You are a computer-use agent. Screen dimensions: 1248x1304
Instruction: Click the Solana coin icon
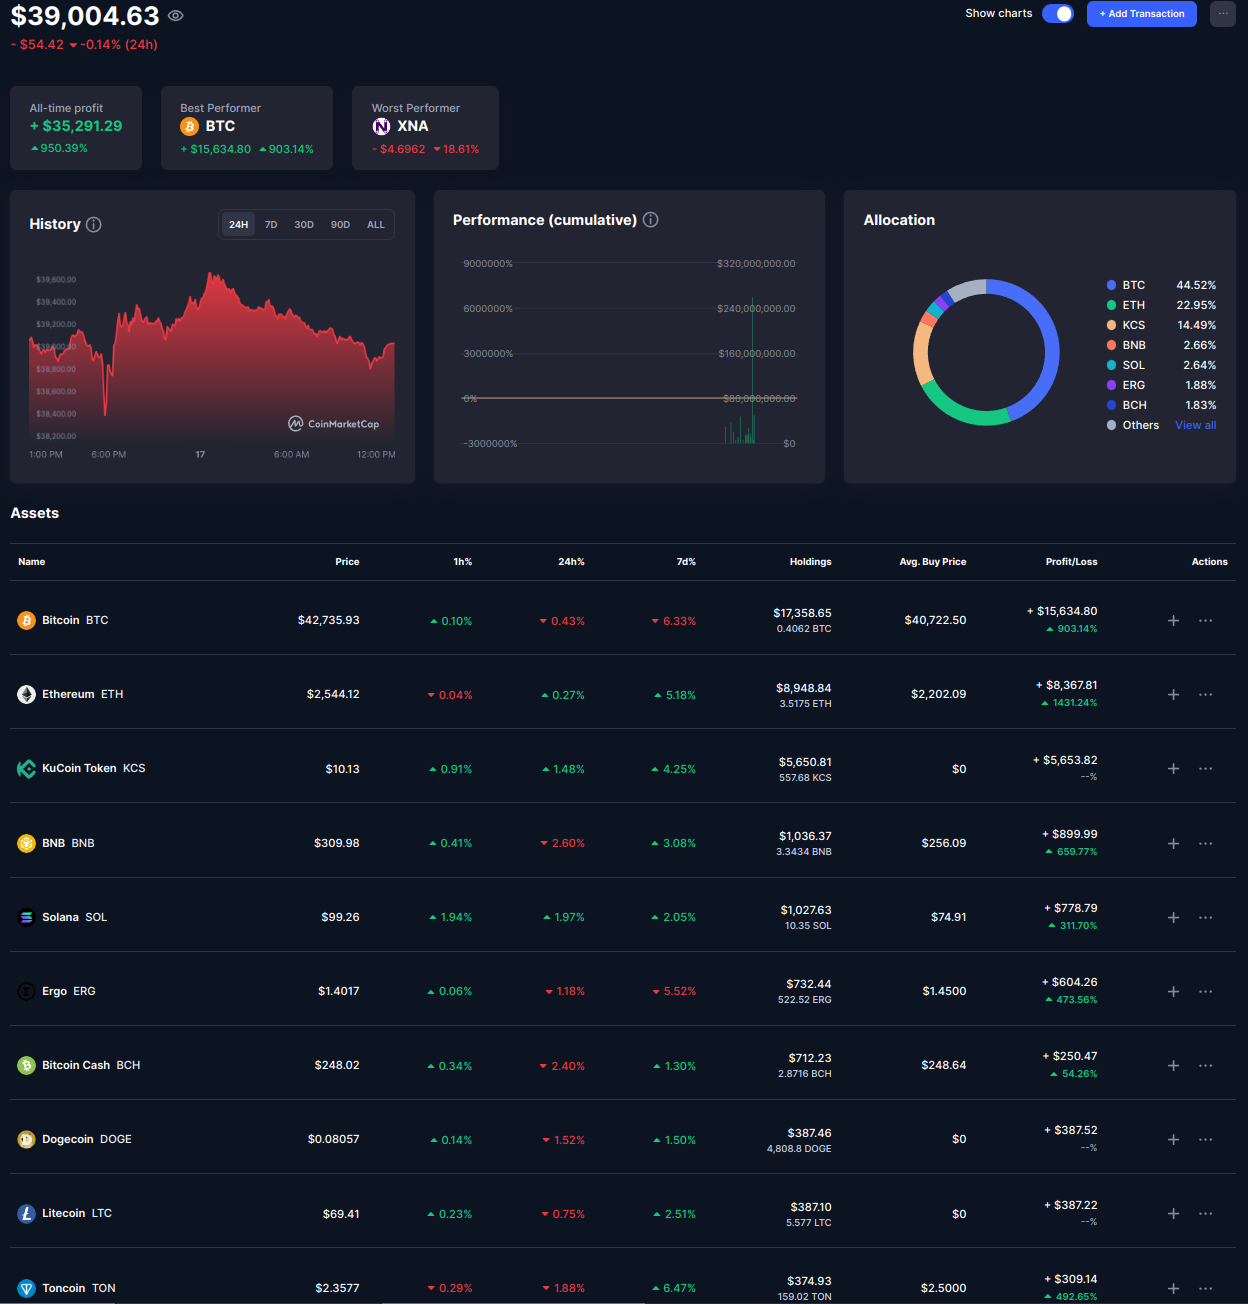pyautogui.click(x=27, y=917)
